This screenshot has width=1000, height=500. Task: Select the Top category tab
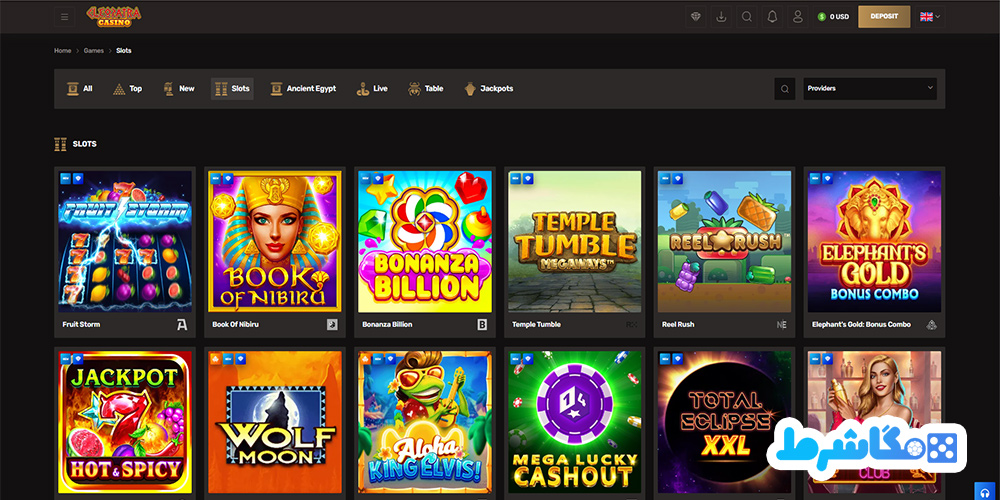[x=128, y=89]
